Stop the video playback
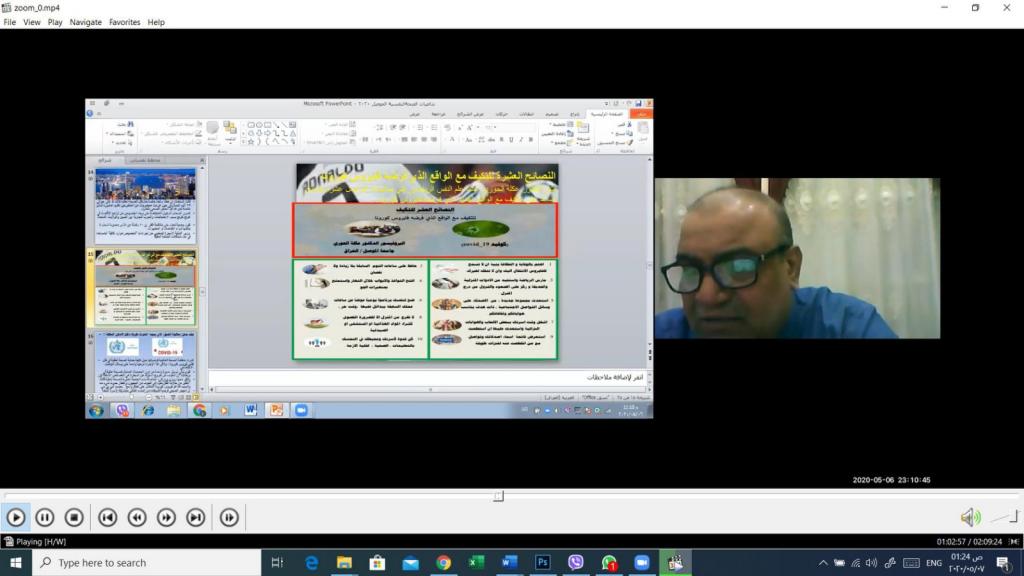 point(74,517)
